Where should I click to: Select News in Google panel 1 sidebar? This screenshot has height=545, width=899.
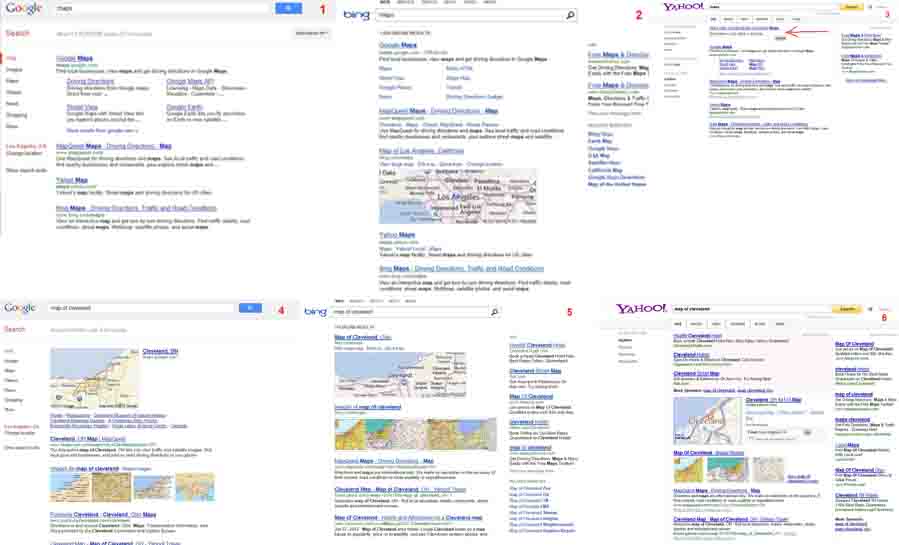coord(12,104)
